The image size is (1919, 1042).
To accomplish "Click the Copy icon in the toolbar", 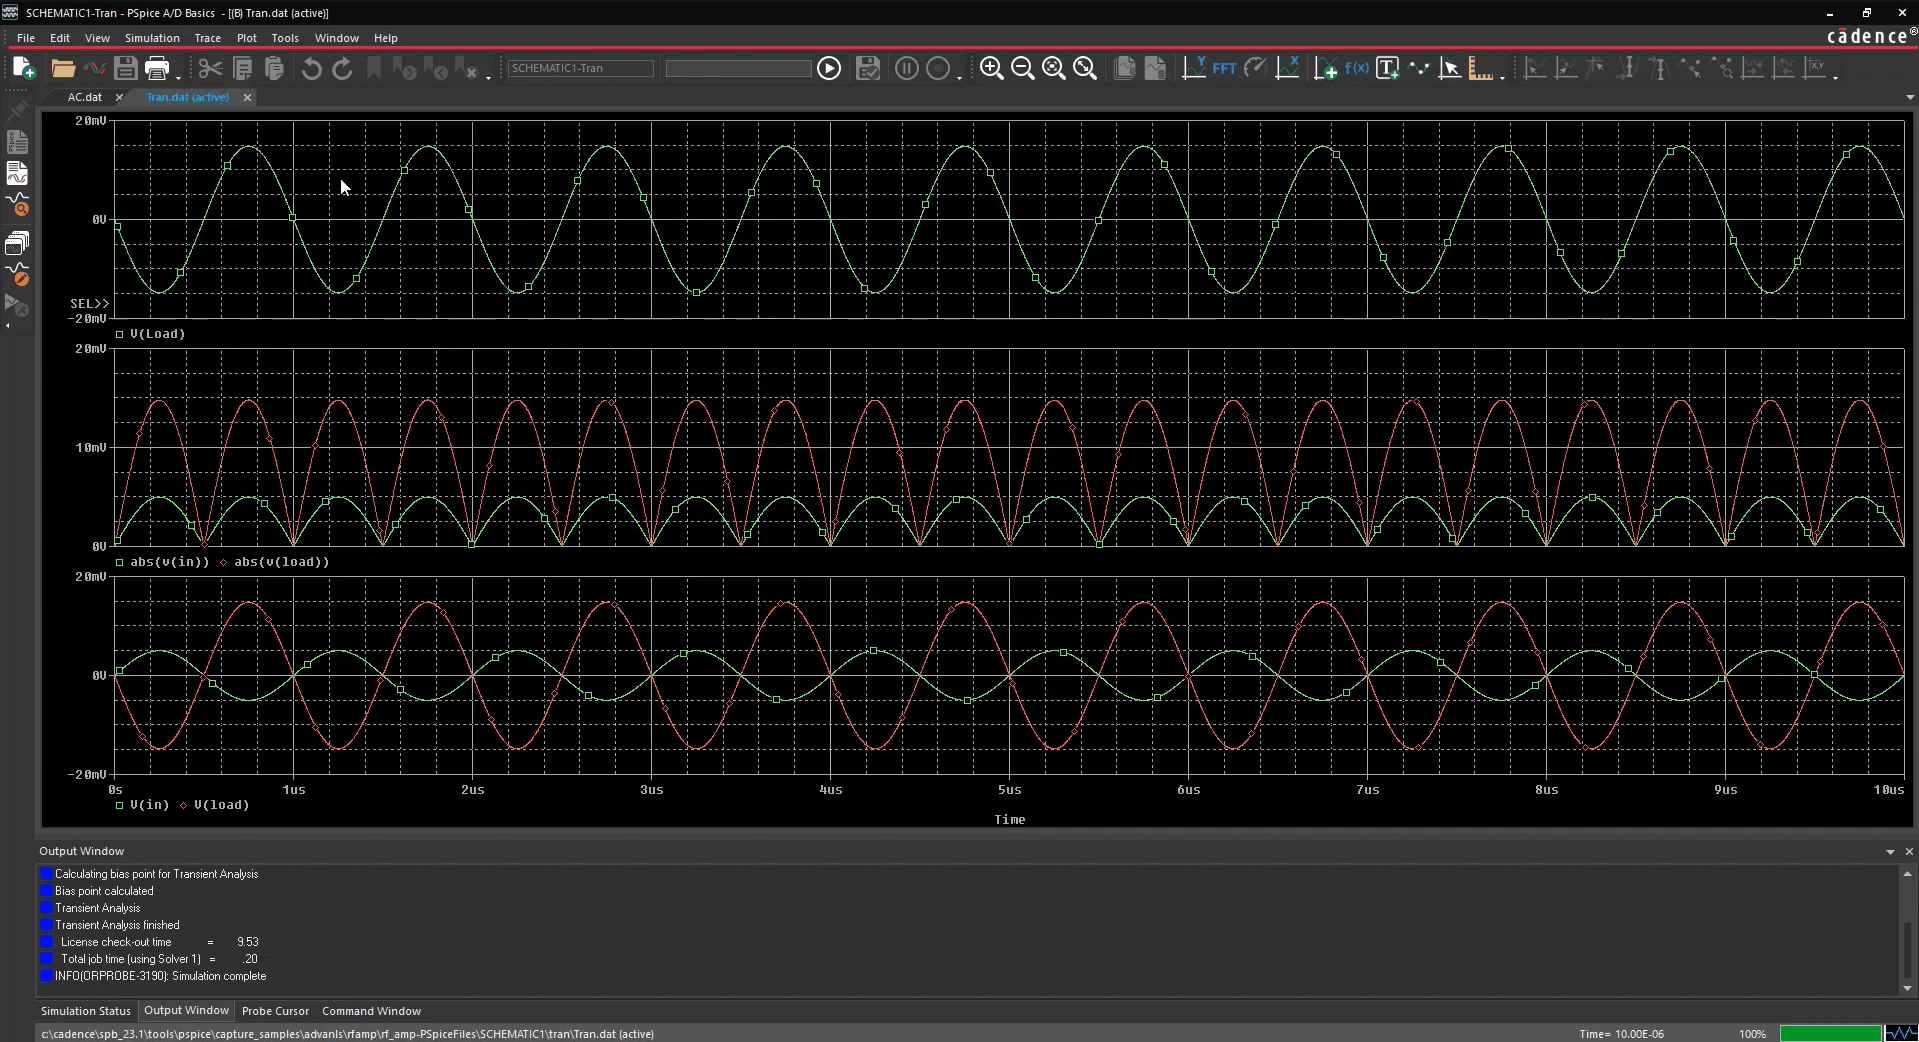I will click(x=242, y=68).
